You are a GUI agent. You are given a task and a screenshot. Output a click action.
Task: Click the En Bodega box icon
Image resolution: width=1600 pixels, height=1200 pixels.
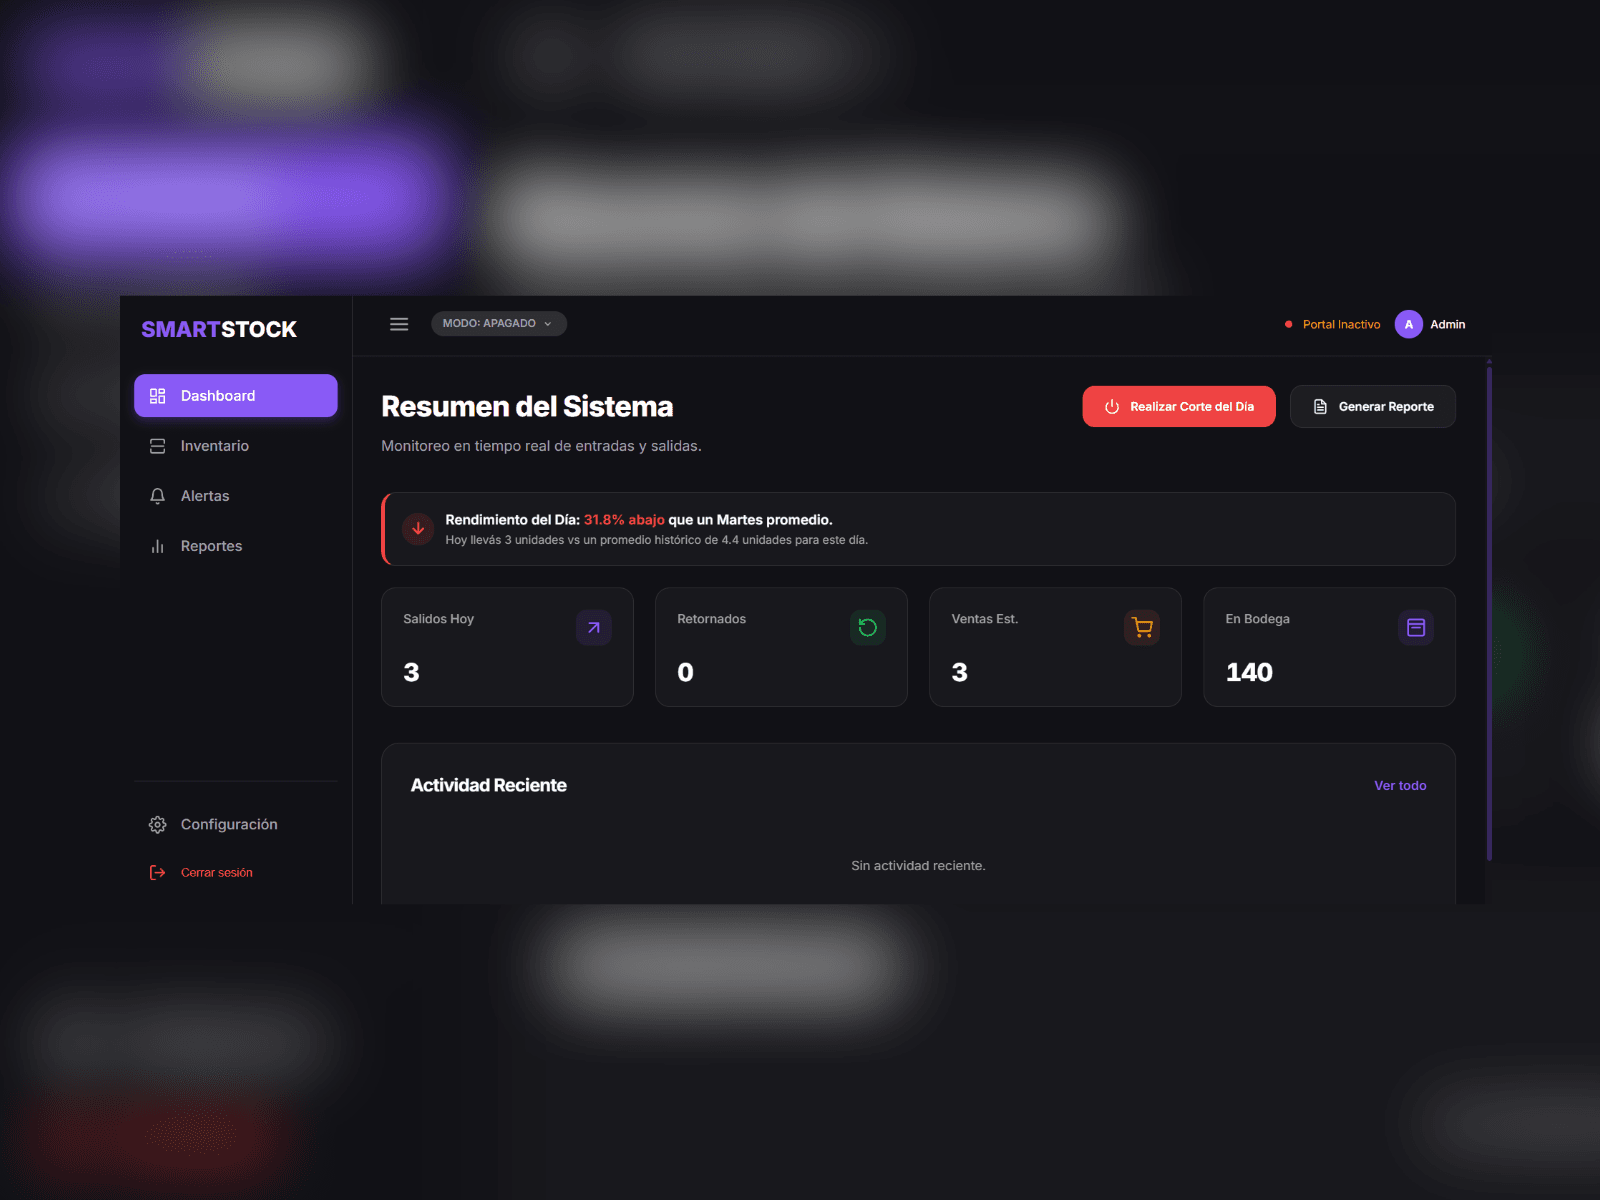(x=1416, y=628)
